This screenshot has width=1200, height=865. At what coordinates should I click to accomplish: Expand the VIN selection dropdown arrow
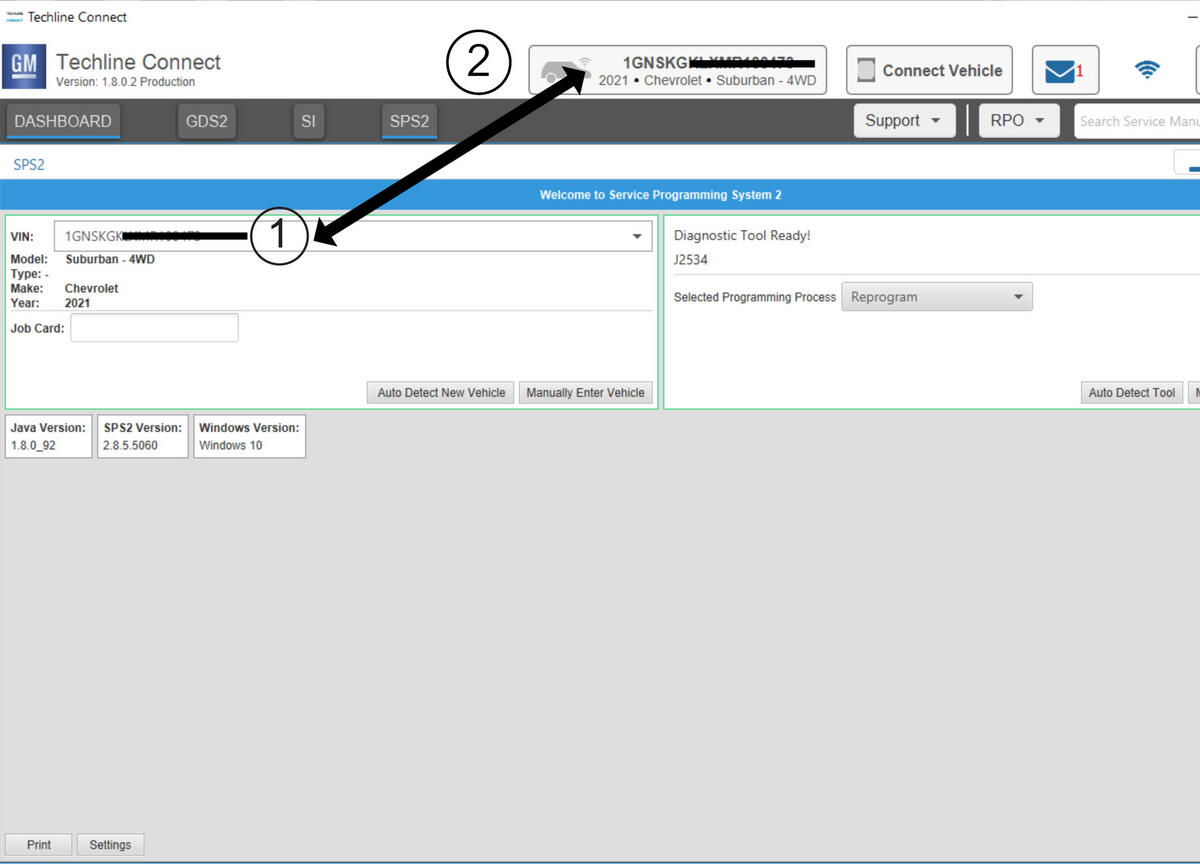pyautogui.click(x=637, y=237)
